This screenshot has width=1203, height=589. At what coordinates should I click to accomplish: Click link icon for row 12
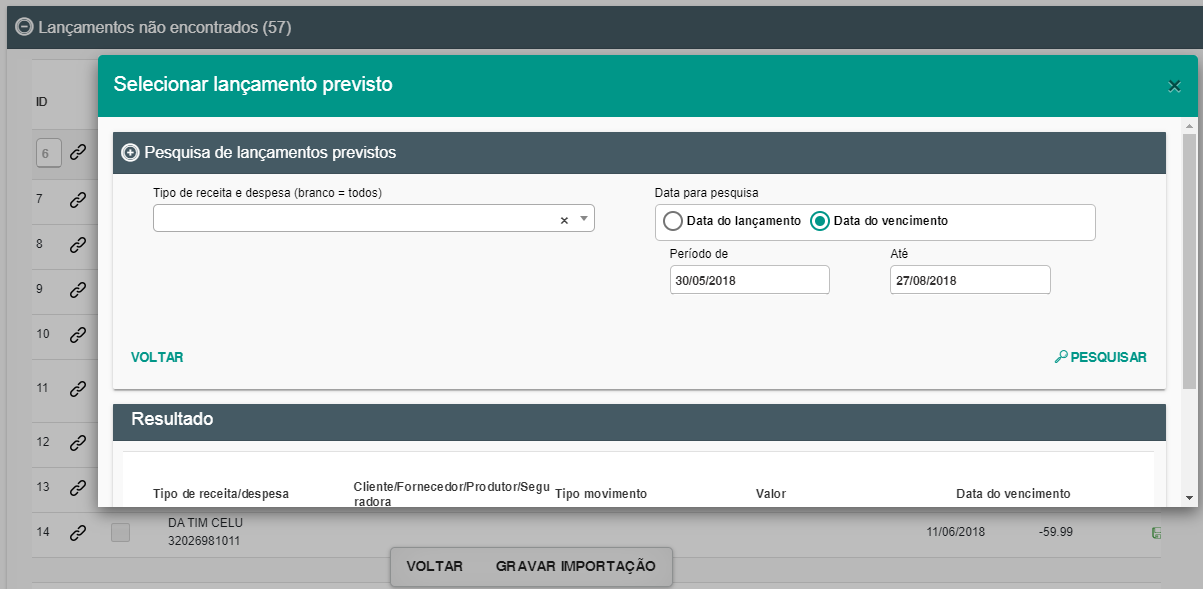tap(77, 442)
